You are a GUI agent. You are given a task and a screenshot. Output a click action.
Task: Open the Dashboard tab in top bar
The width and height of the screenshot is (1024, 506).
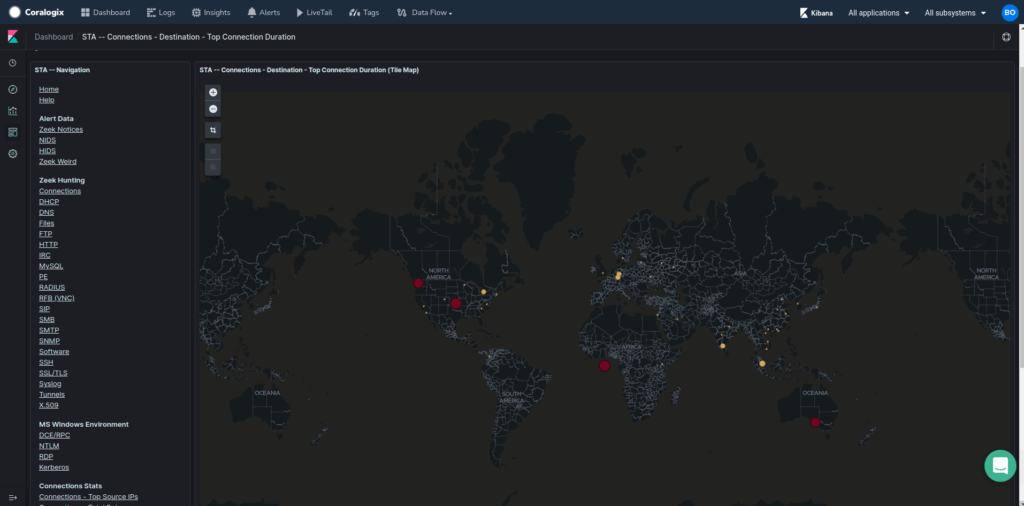(105, 12)
